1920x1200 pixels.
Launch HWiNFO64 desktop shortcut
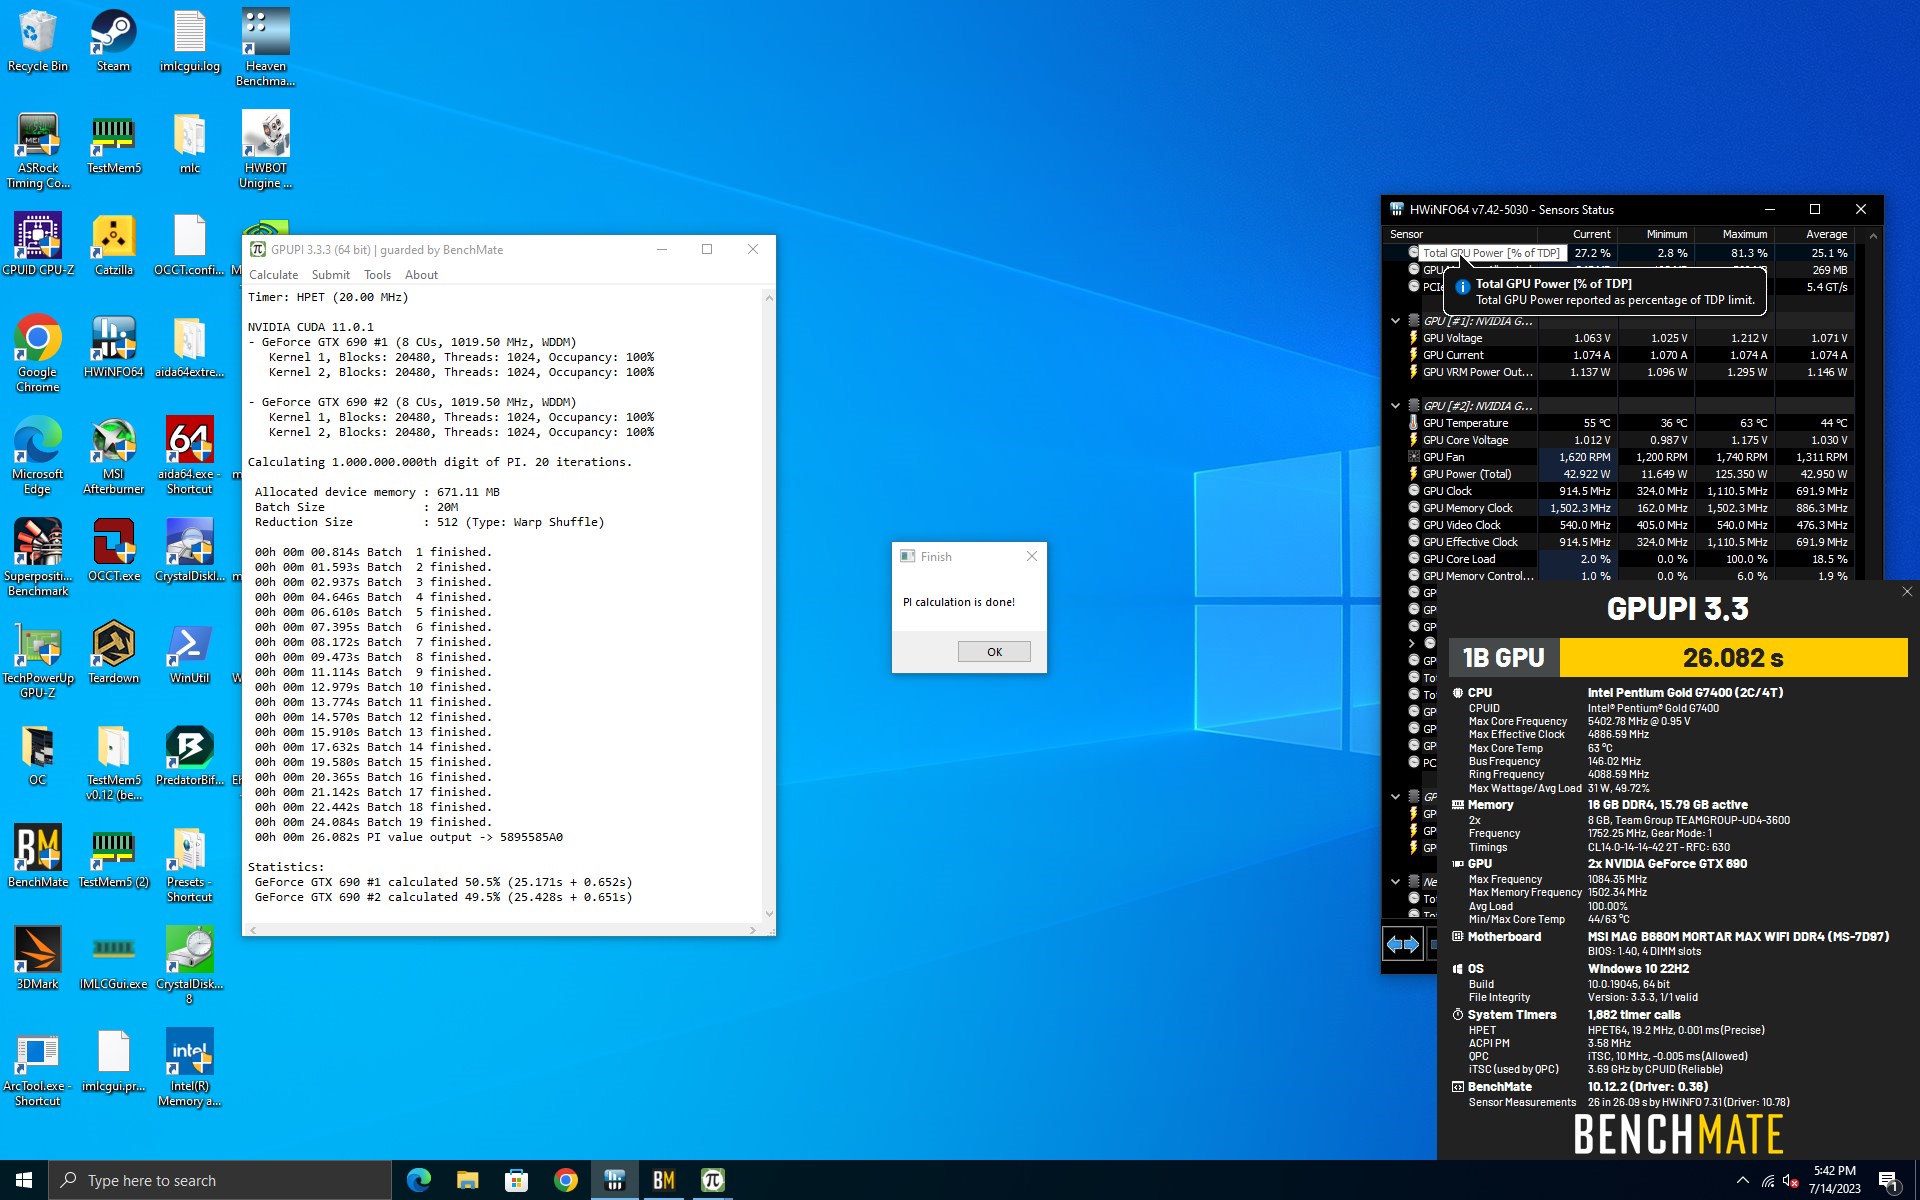(113, 346)
